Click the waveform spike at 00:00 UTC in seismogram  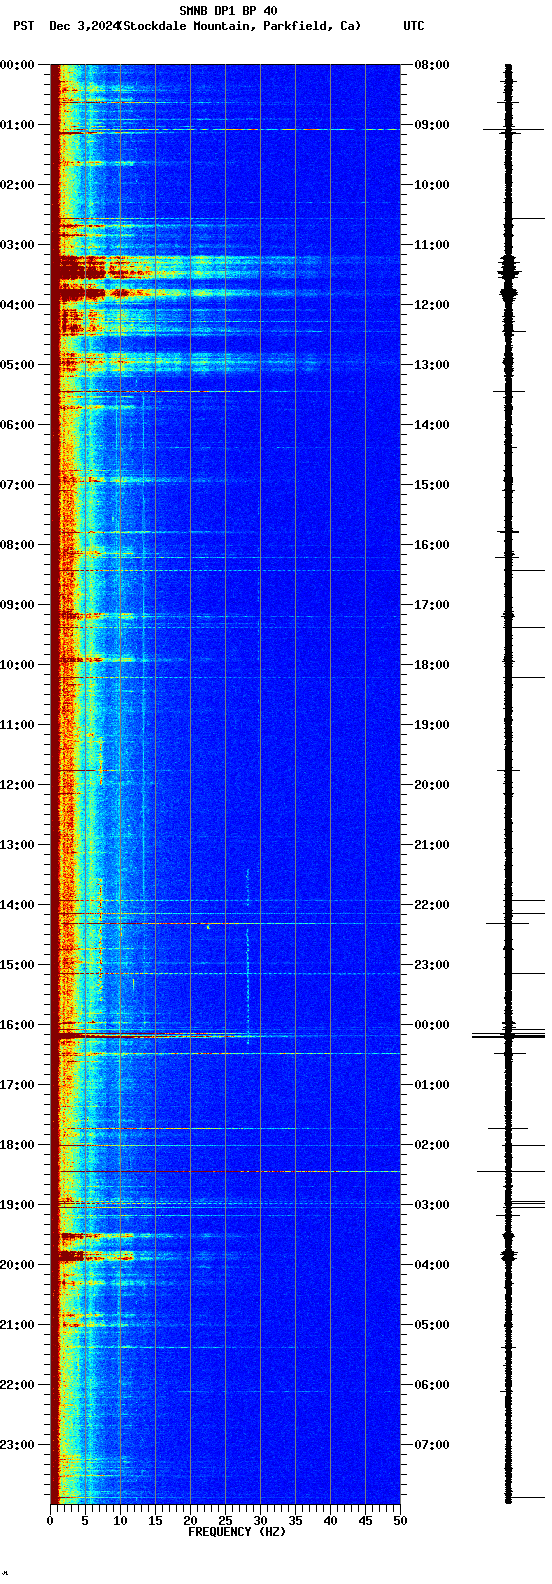509,1035
